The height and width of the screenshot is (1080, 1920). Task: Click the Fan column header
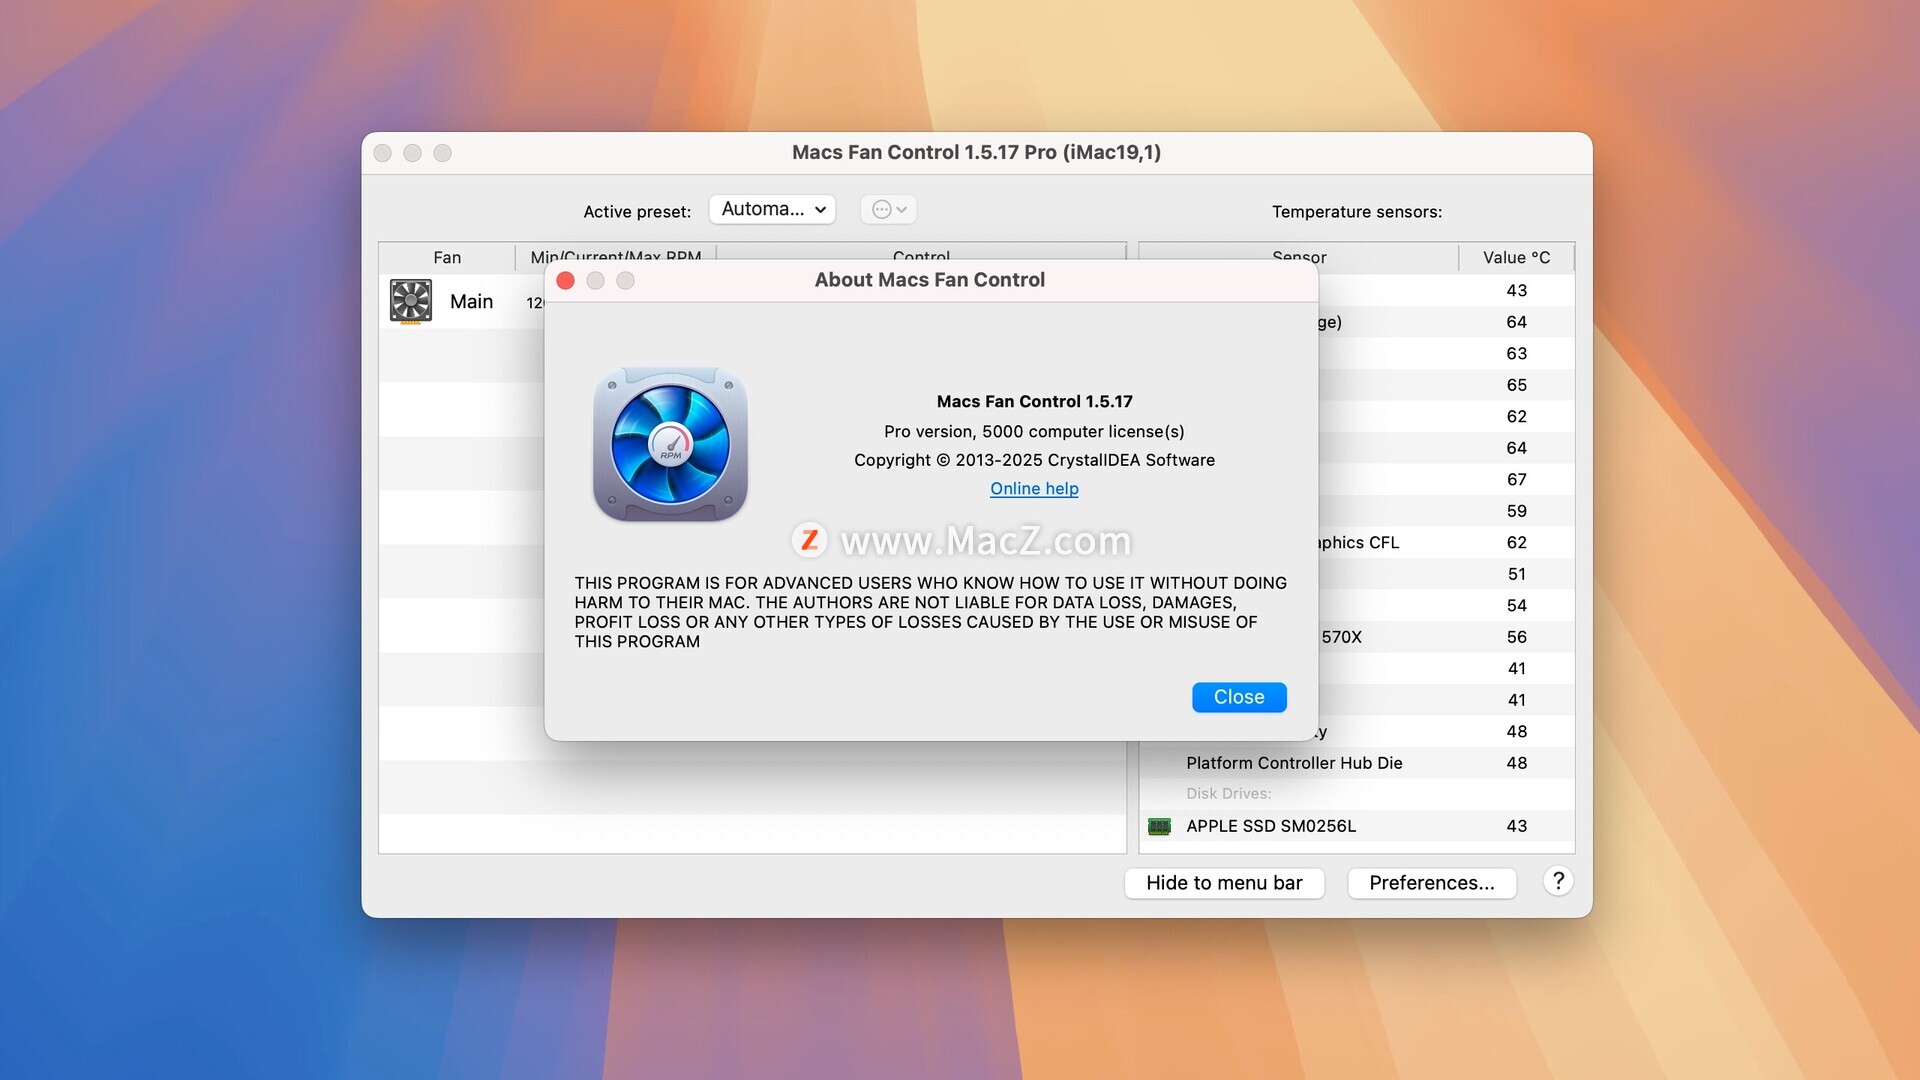click(x=447, y=257)
